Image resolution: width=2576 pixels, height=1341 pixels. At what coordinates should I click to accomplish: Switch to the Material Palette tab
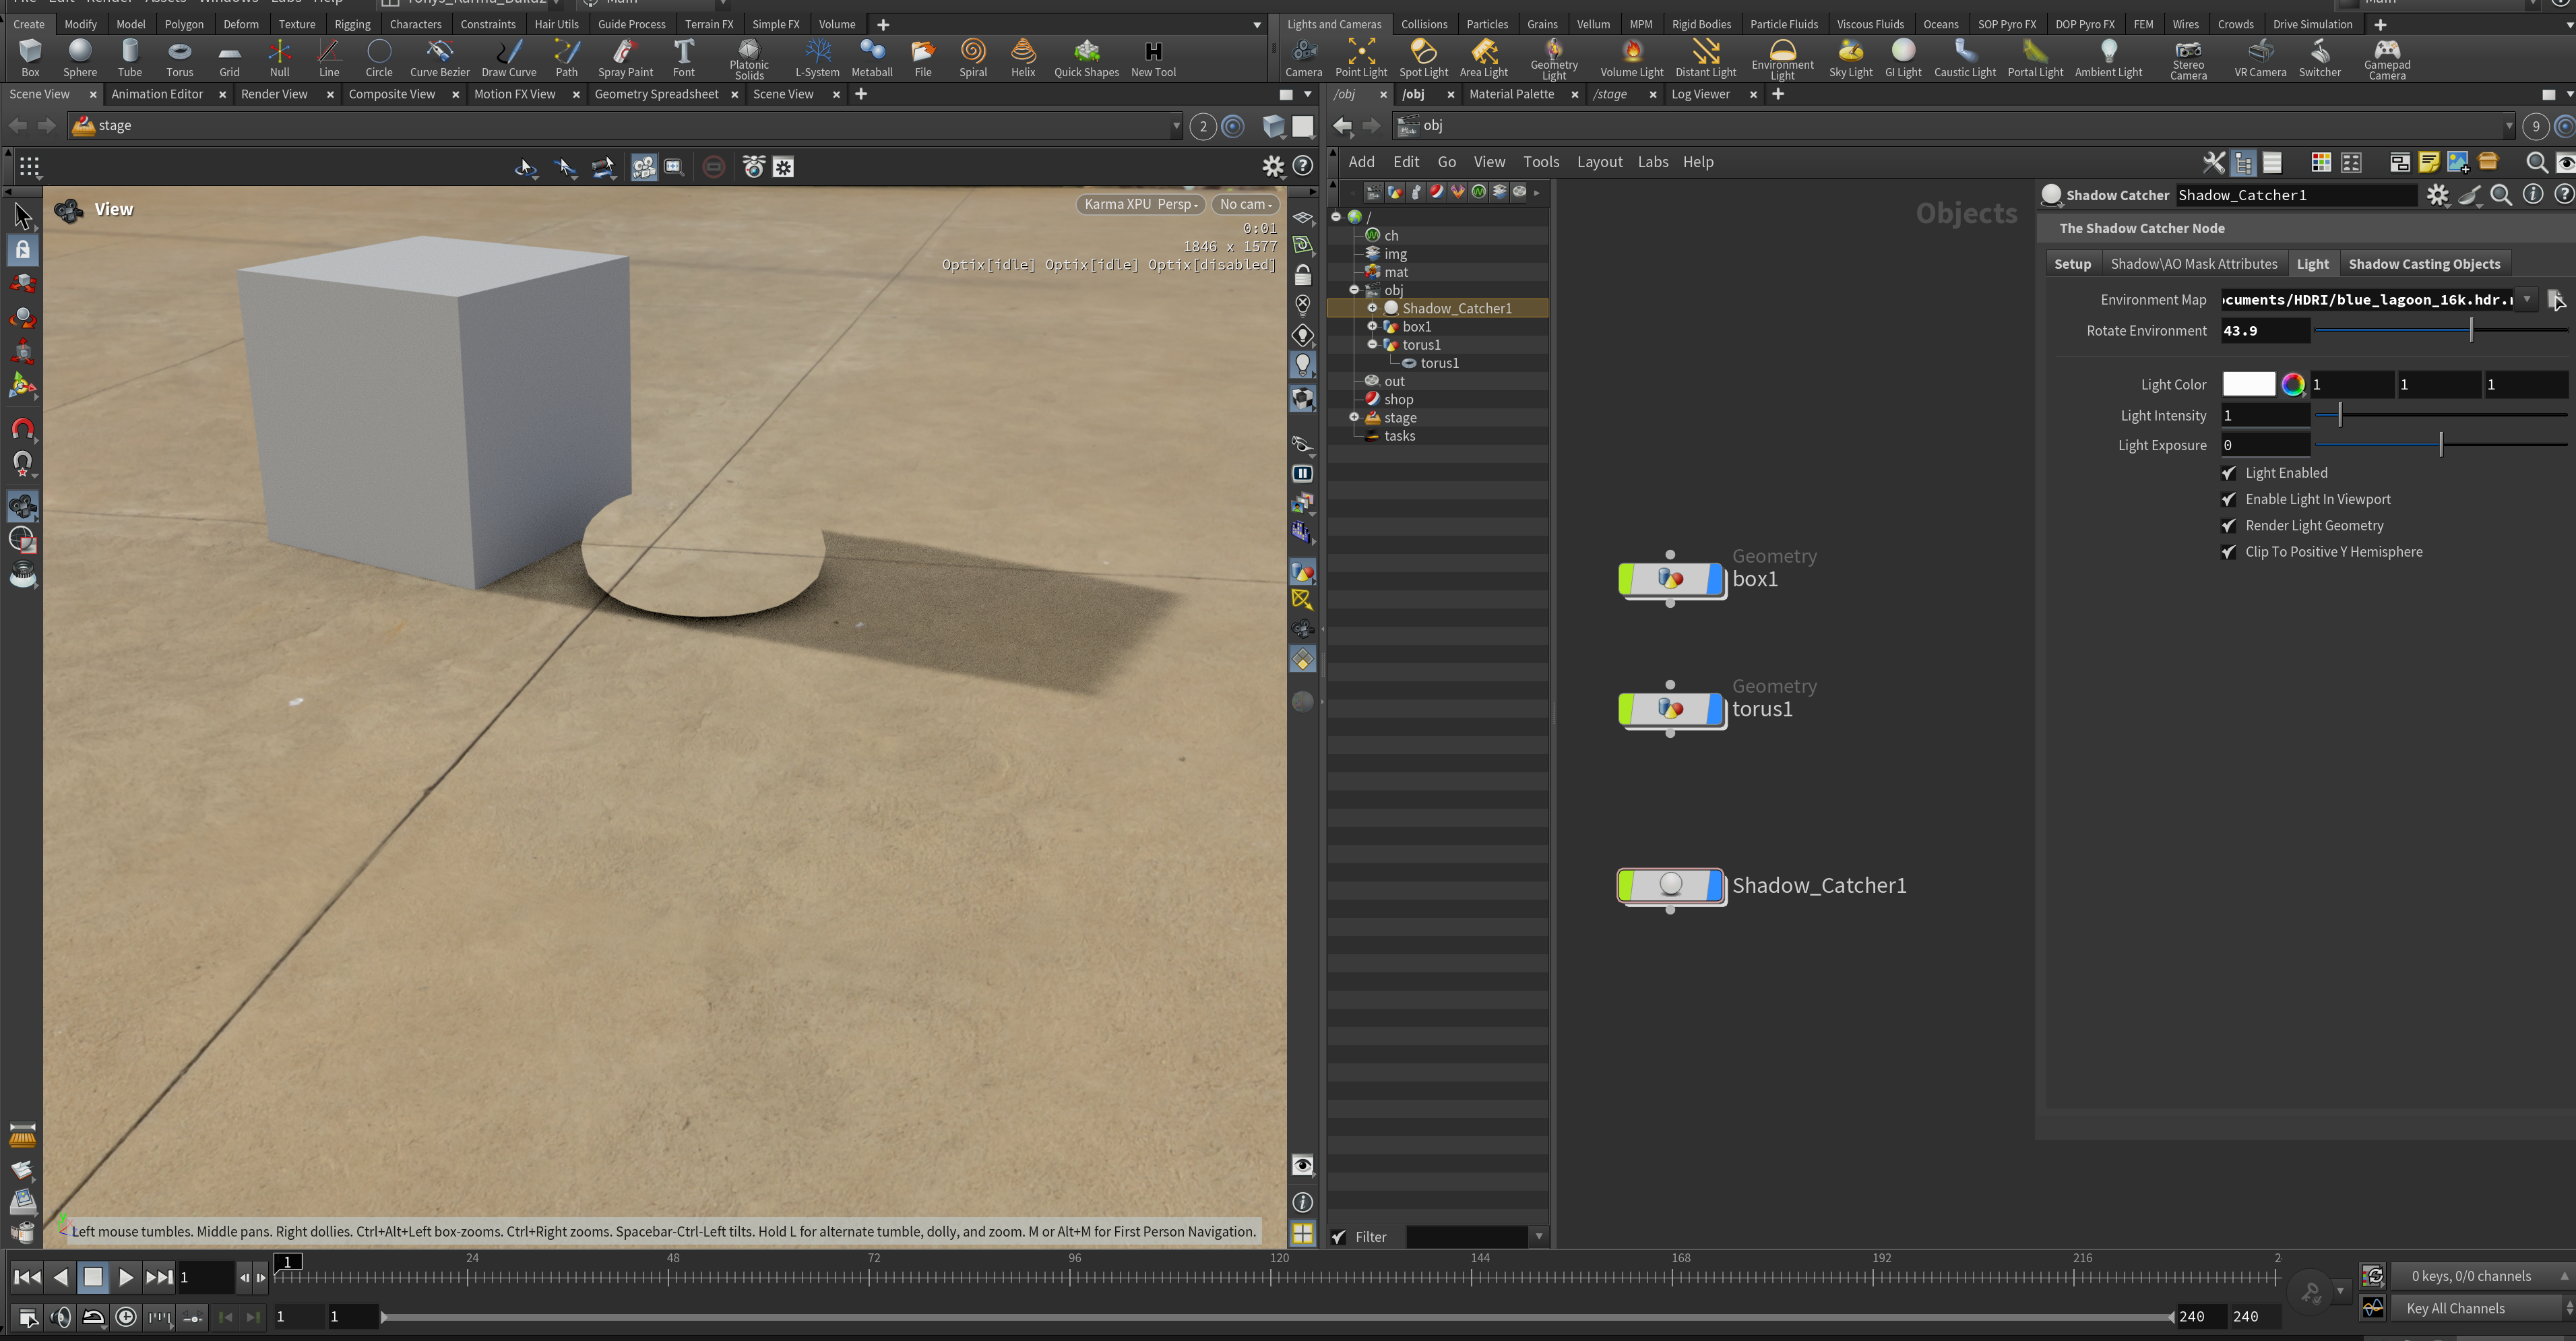point(1511,94)
